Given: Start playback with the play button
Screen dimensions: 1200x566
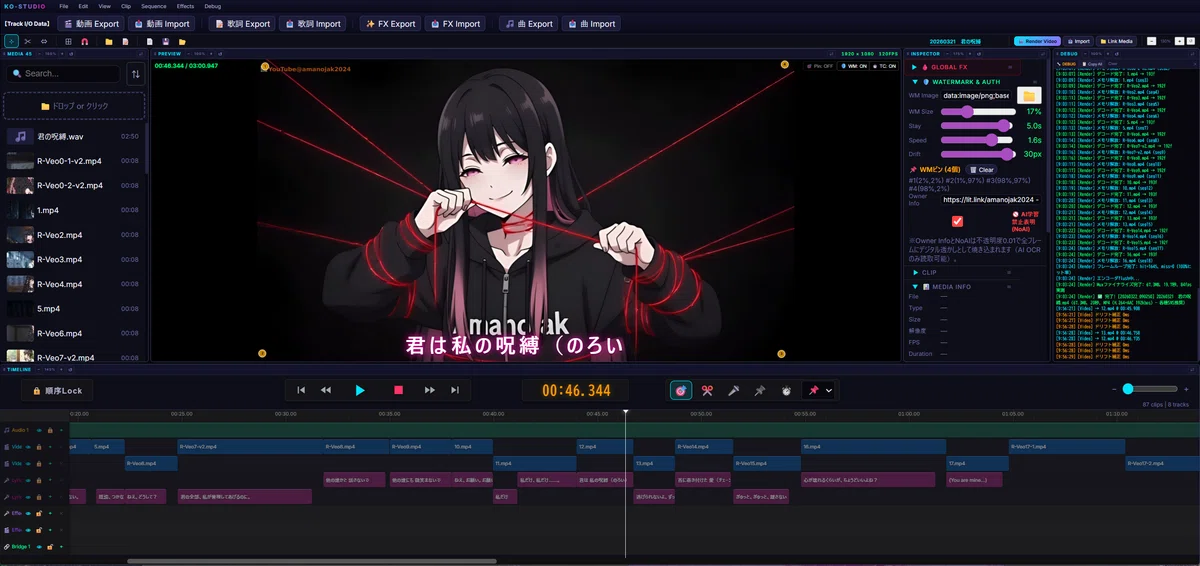Looking at the screenshot, I should tap(361, 390).
